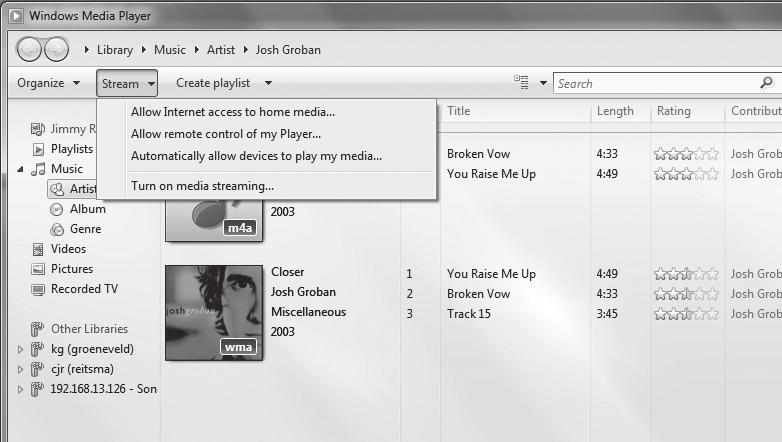Click Artist in the breadcrumb
Screen dimensions: 782x442
click(x=221, y=50)
